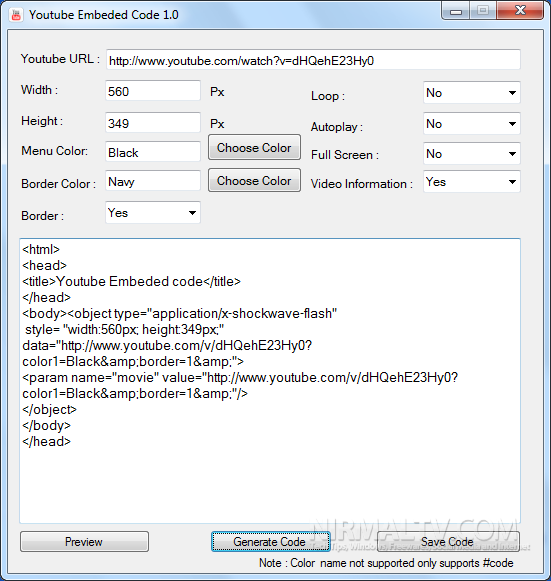This screenshot has height=581, width=551.
Task: Choose a color for Menu Color
Action: [x=254, y=147]
